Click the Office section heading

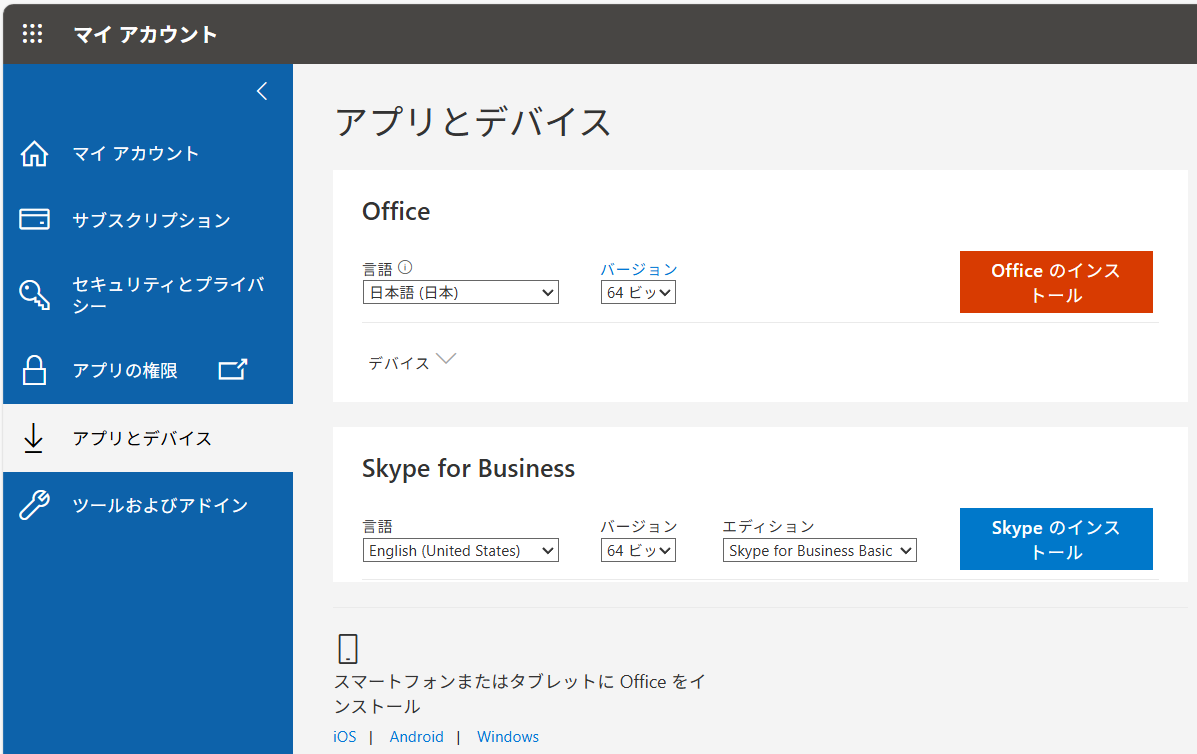click(x=395, y=211)
